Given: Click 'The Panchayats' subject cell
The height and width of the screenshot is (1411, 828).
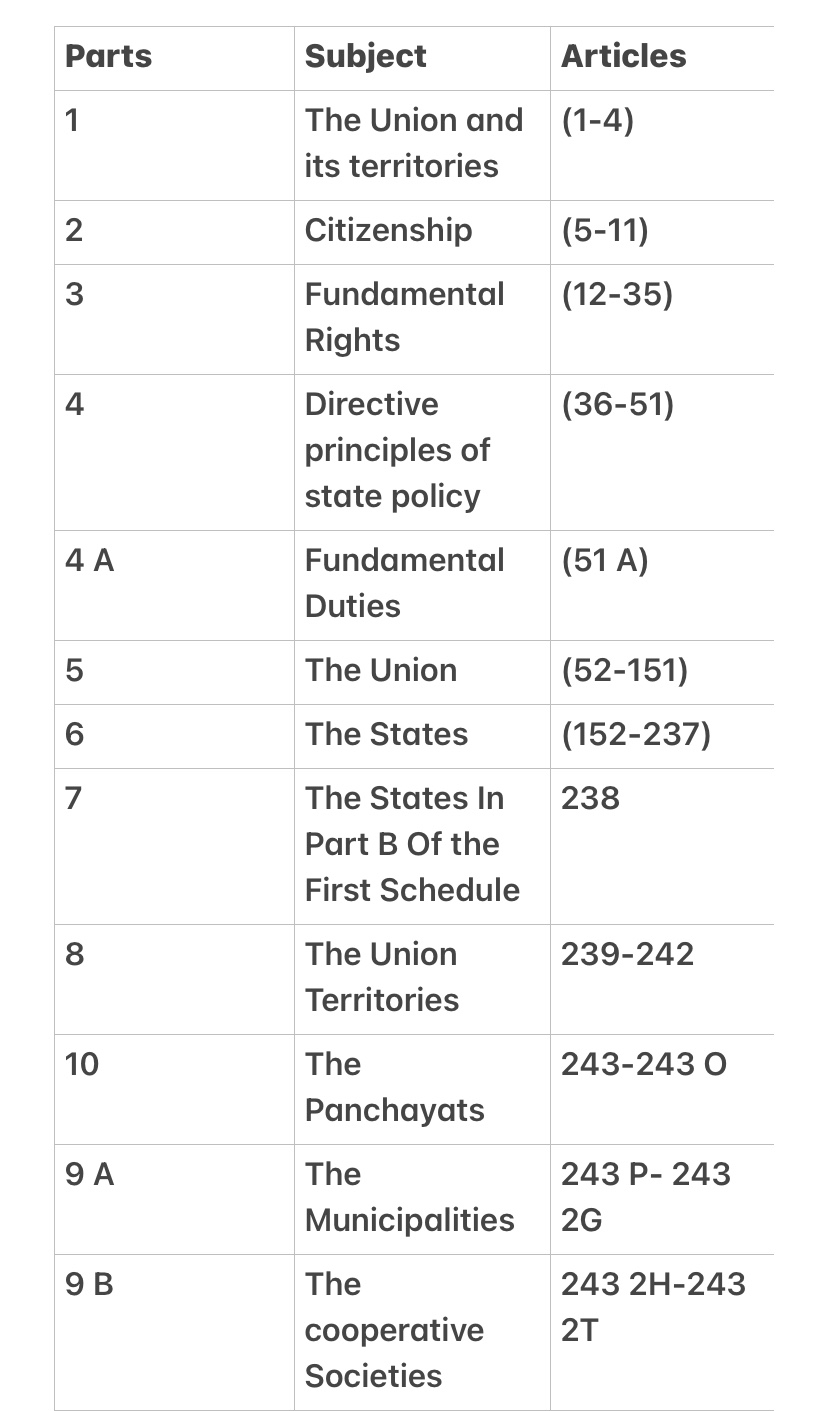Looking at the screenshot, I should 394,1087.
